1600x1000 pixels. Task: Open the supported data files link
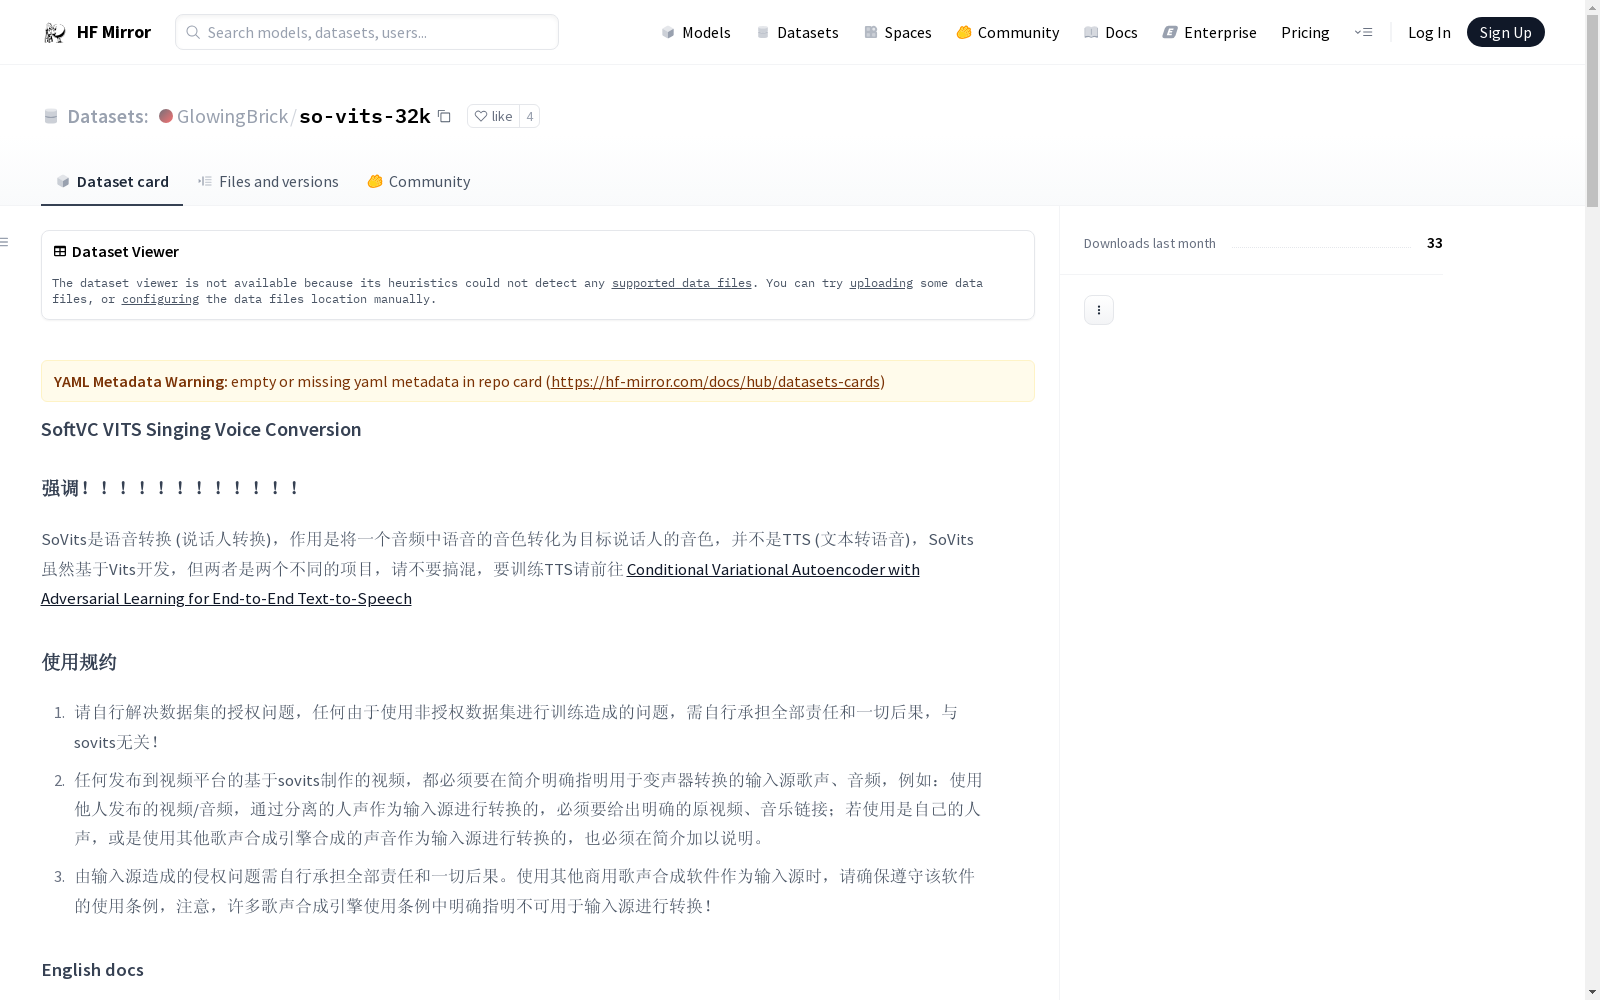point(681,283)
